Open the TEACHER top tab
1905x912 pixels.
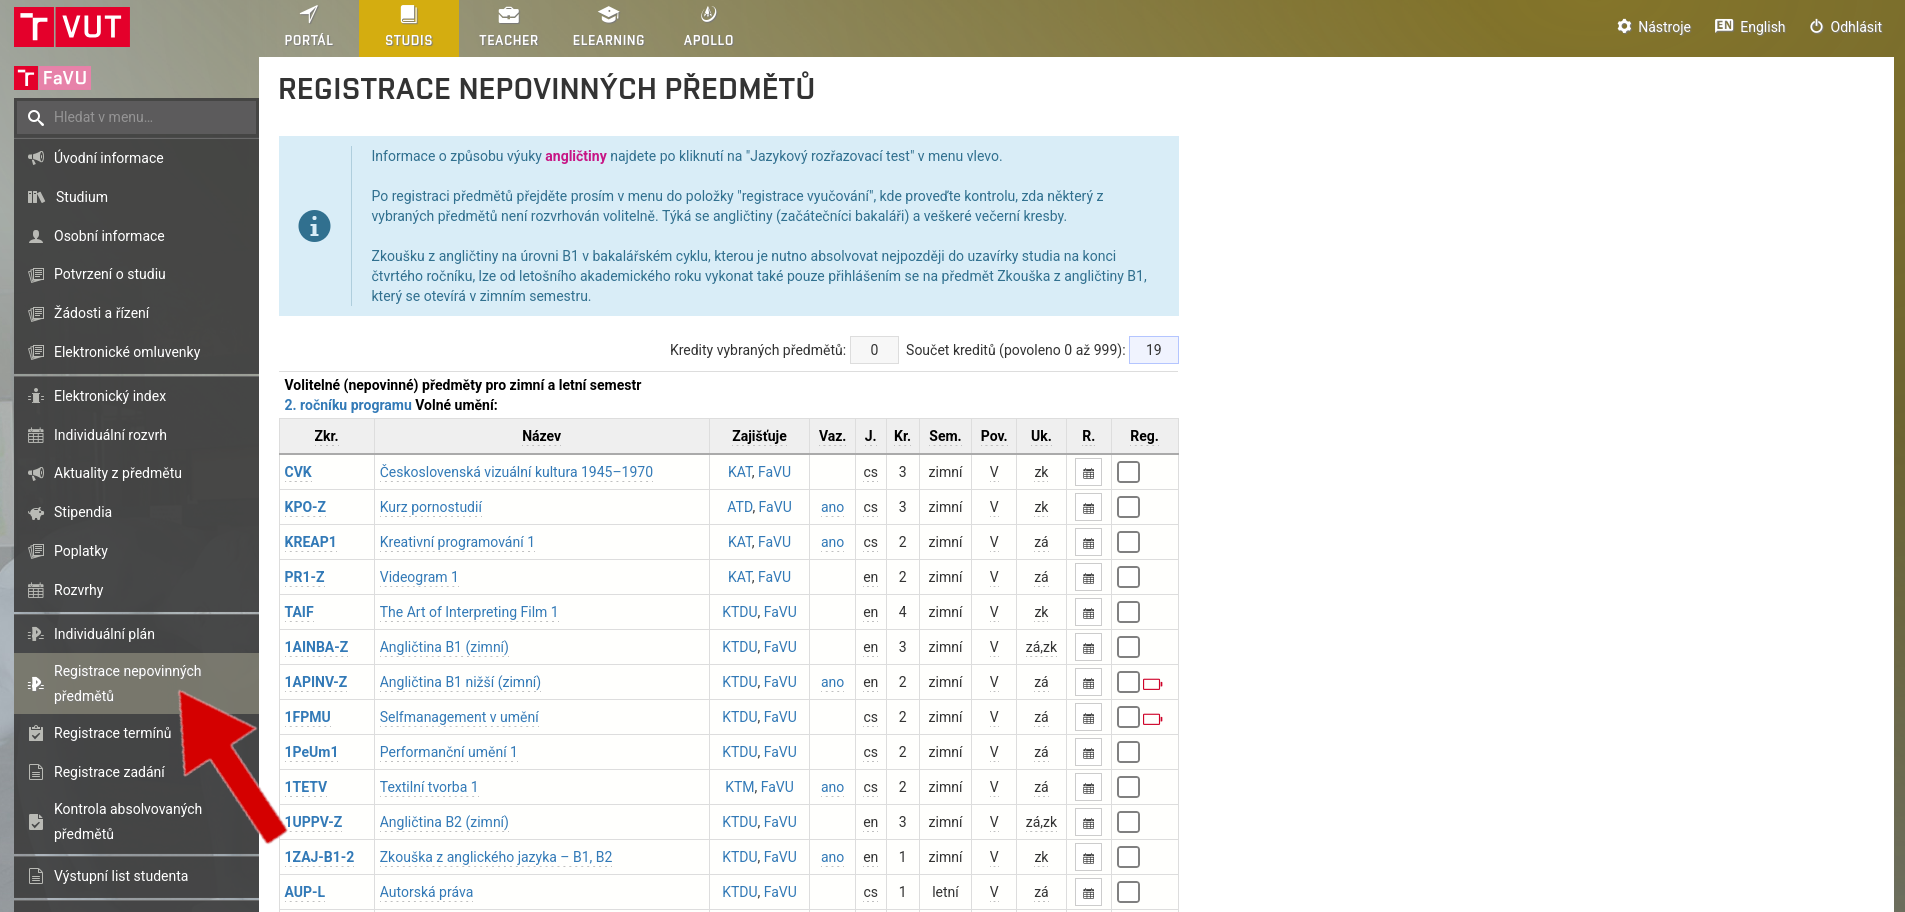coord(509,28)
